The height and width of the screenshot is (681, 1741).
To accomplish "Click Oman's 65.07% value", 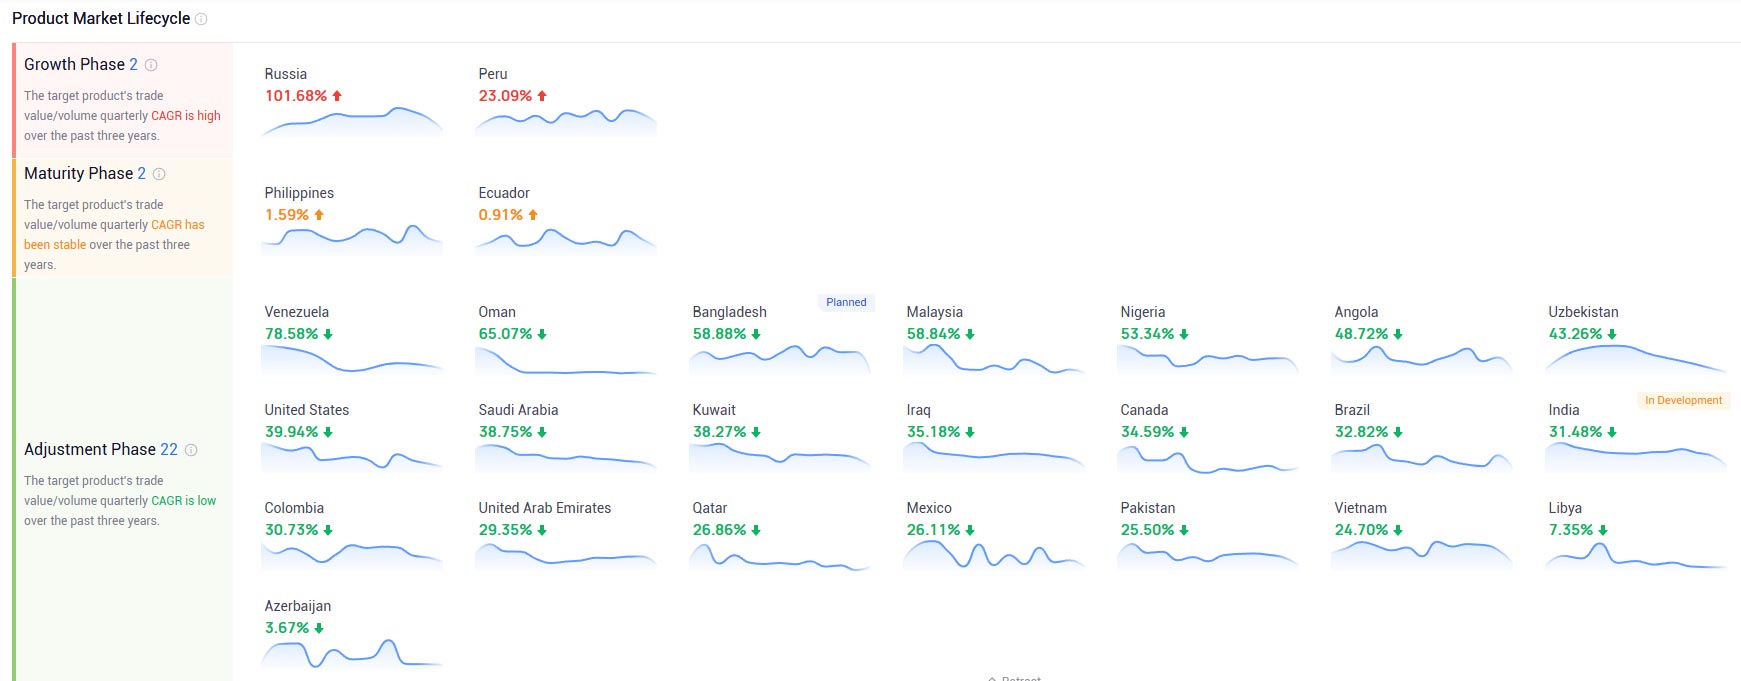I will (505, 334).
